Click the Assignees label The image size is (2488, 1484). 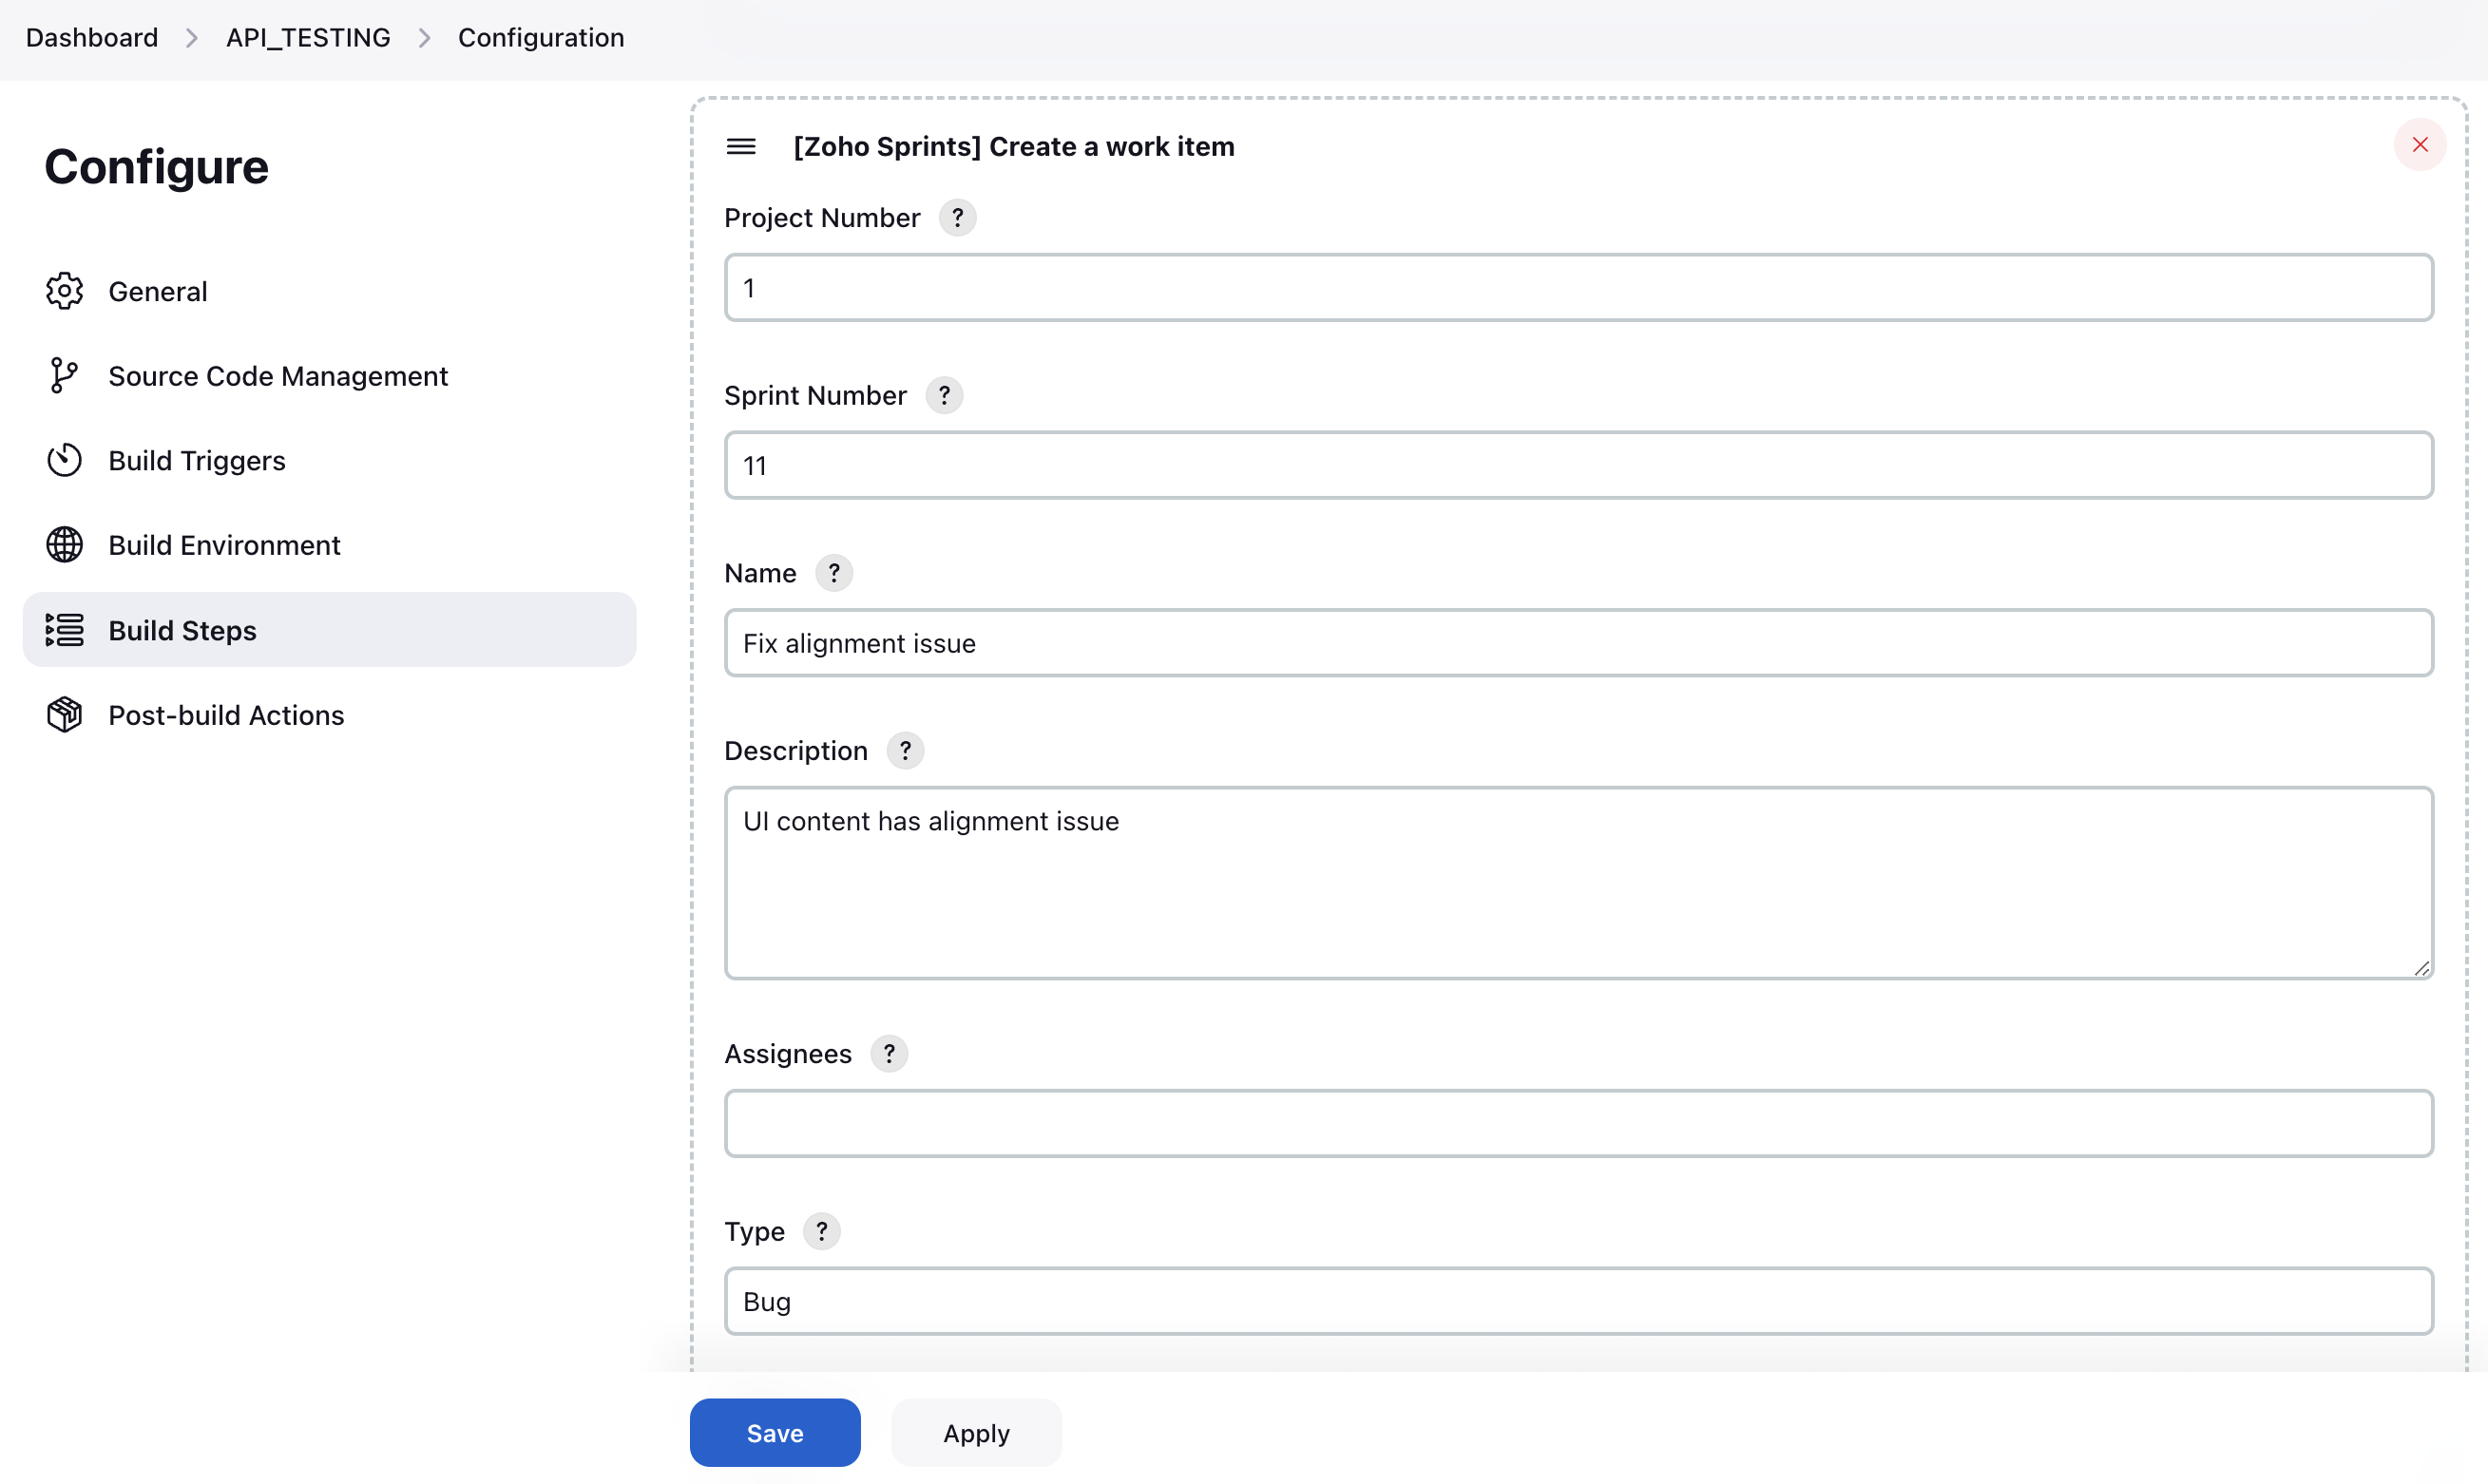[788, 1054]
